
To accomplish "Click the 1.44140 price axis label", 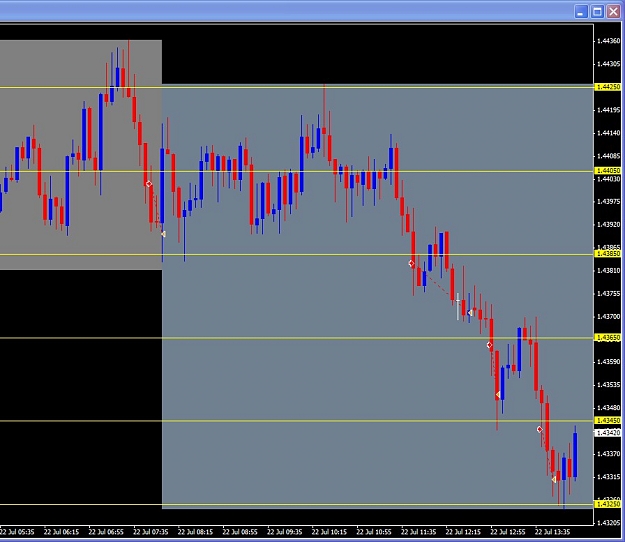I will [x=608, y=133].
